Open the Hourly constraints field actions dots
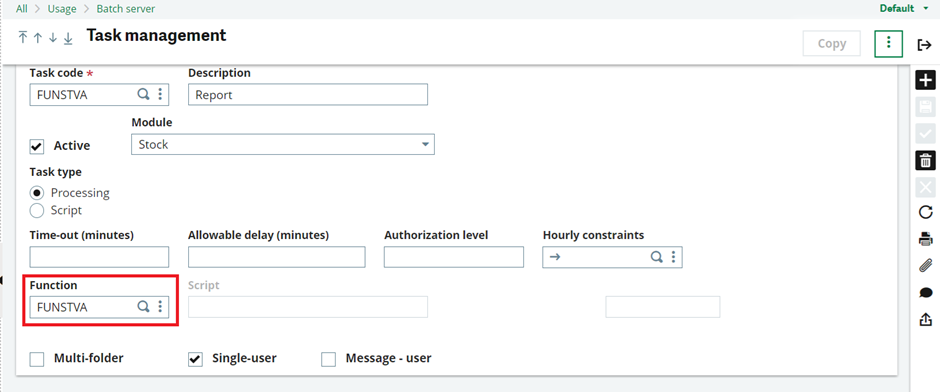940x392 pixels. [x=673, y=257]
